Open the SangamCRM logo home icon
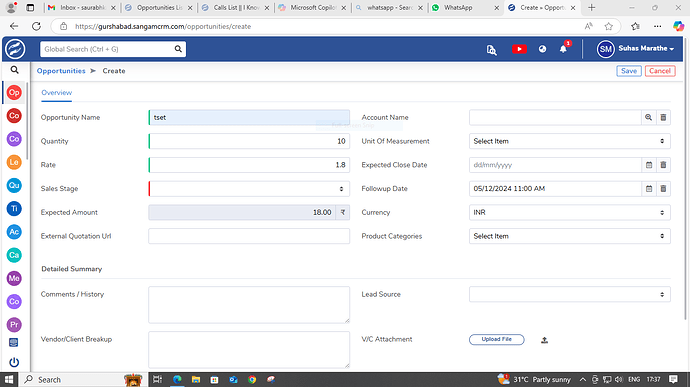 15,49
